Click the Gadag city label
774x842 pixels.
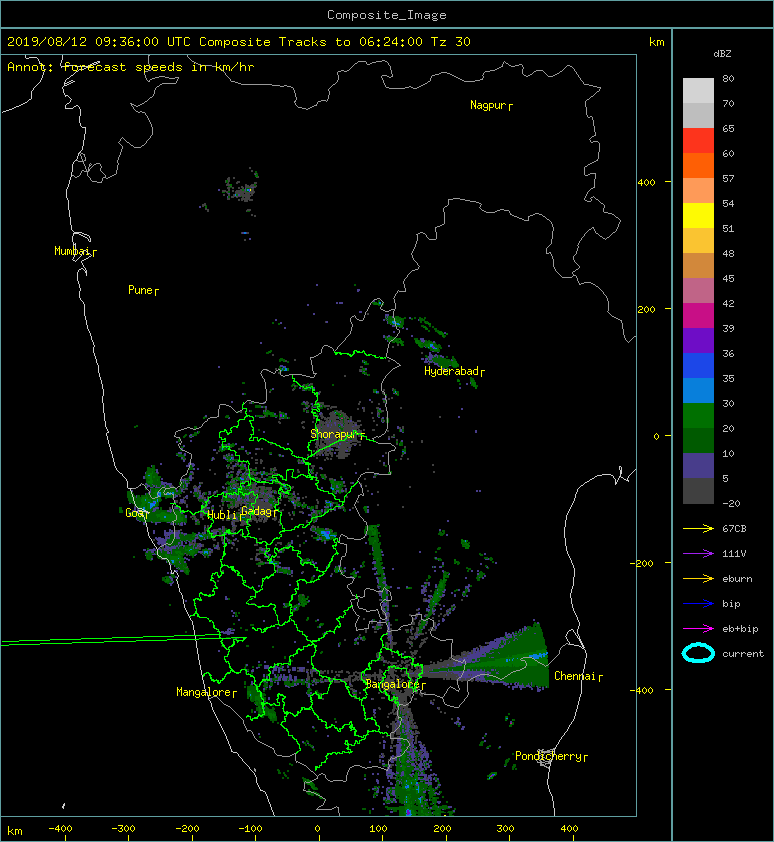click(259, 511)
